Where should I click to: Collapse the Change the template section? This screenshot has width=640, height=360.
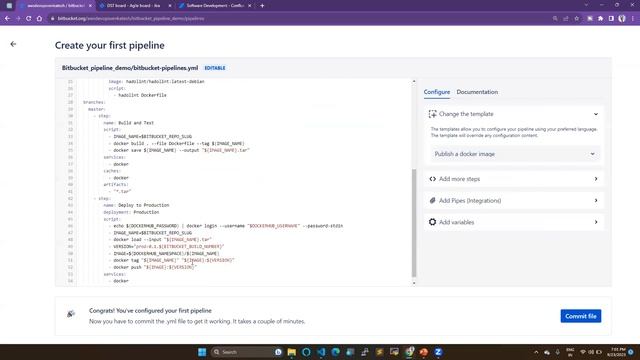click(x=596, y=114)
